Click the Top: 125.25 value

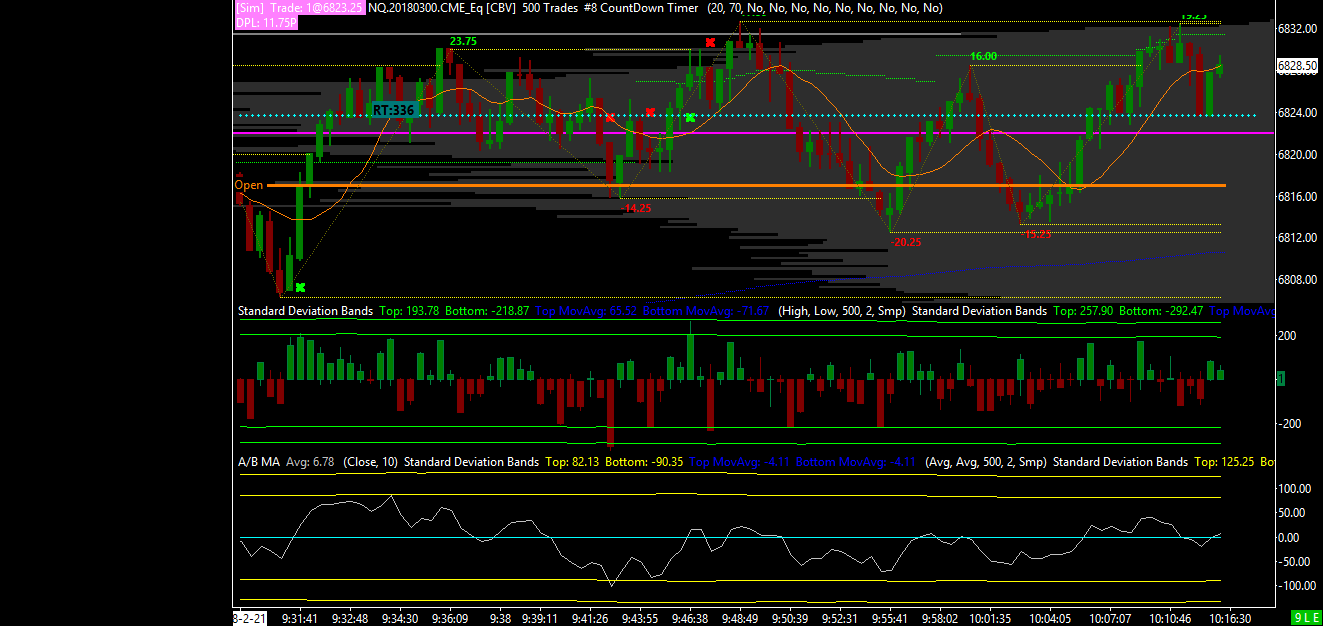pos(1222,462)
